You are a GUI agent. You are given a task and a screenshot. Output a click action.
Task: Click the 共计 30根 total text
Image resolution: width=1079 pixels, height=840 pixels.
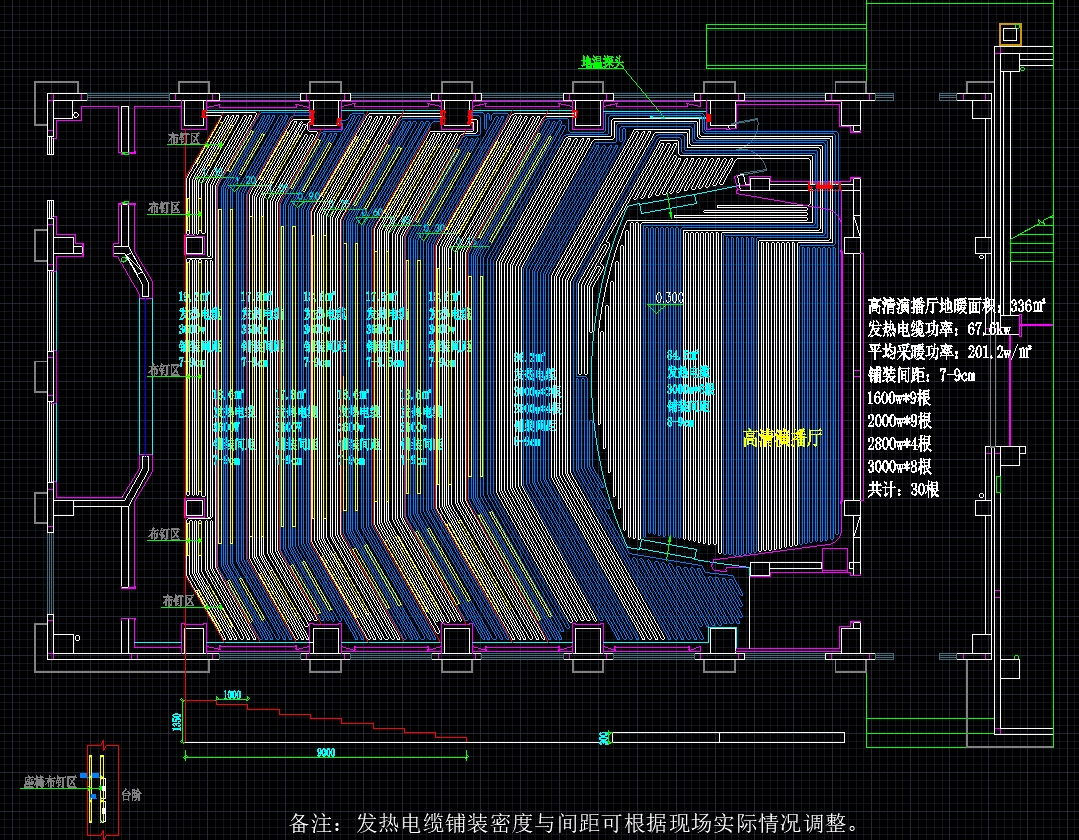click(903, 490)
